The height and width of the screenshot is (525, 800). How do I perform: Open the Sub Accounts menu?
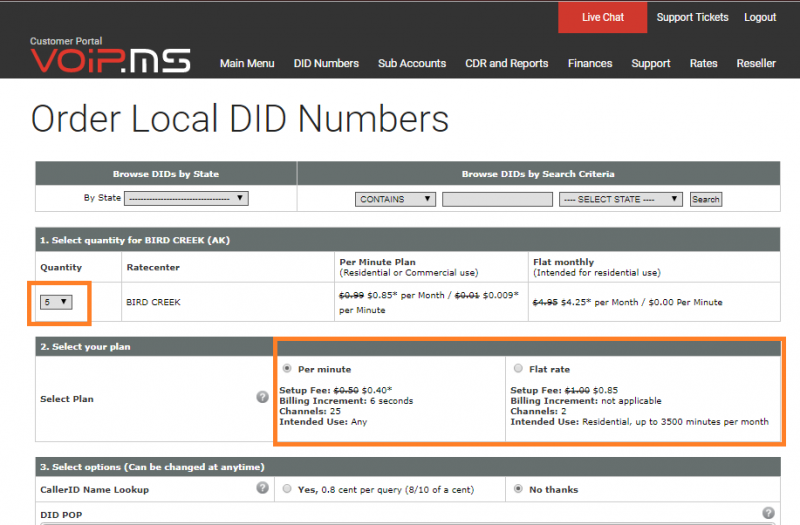coord(412,63)
